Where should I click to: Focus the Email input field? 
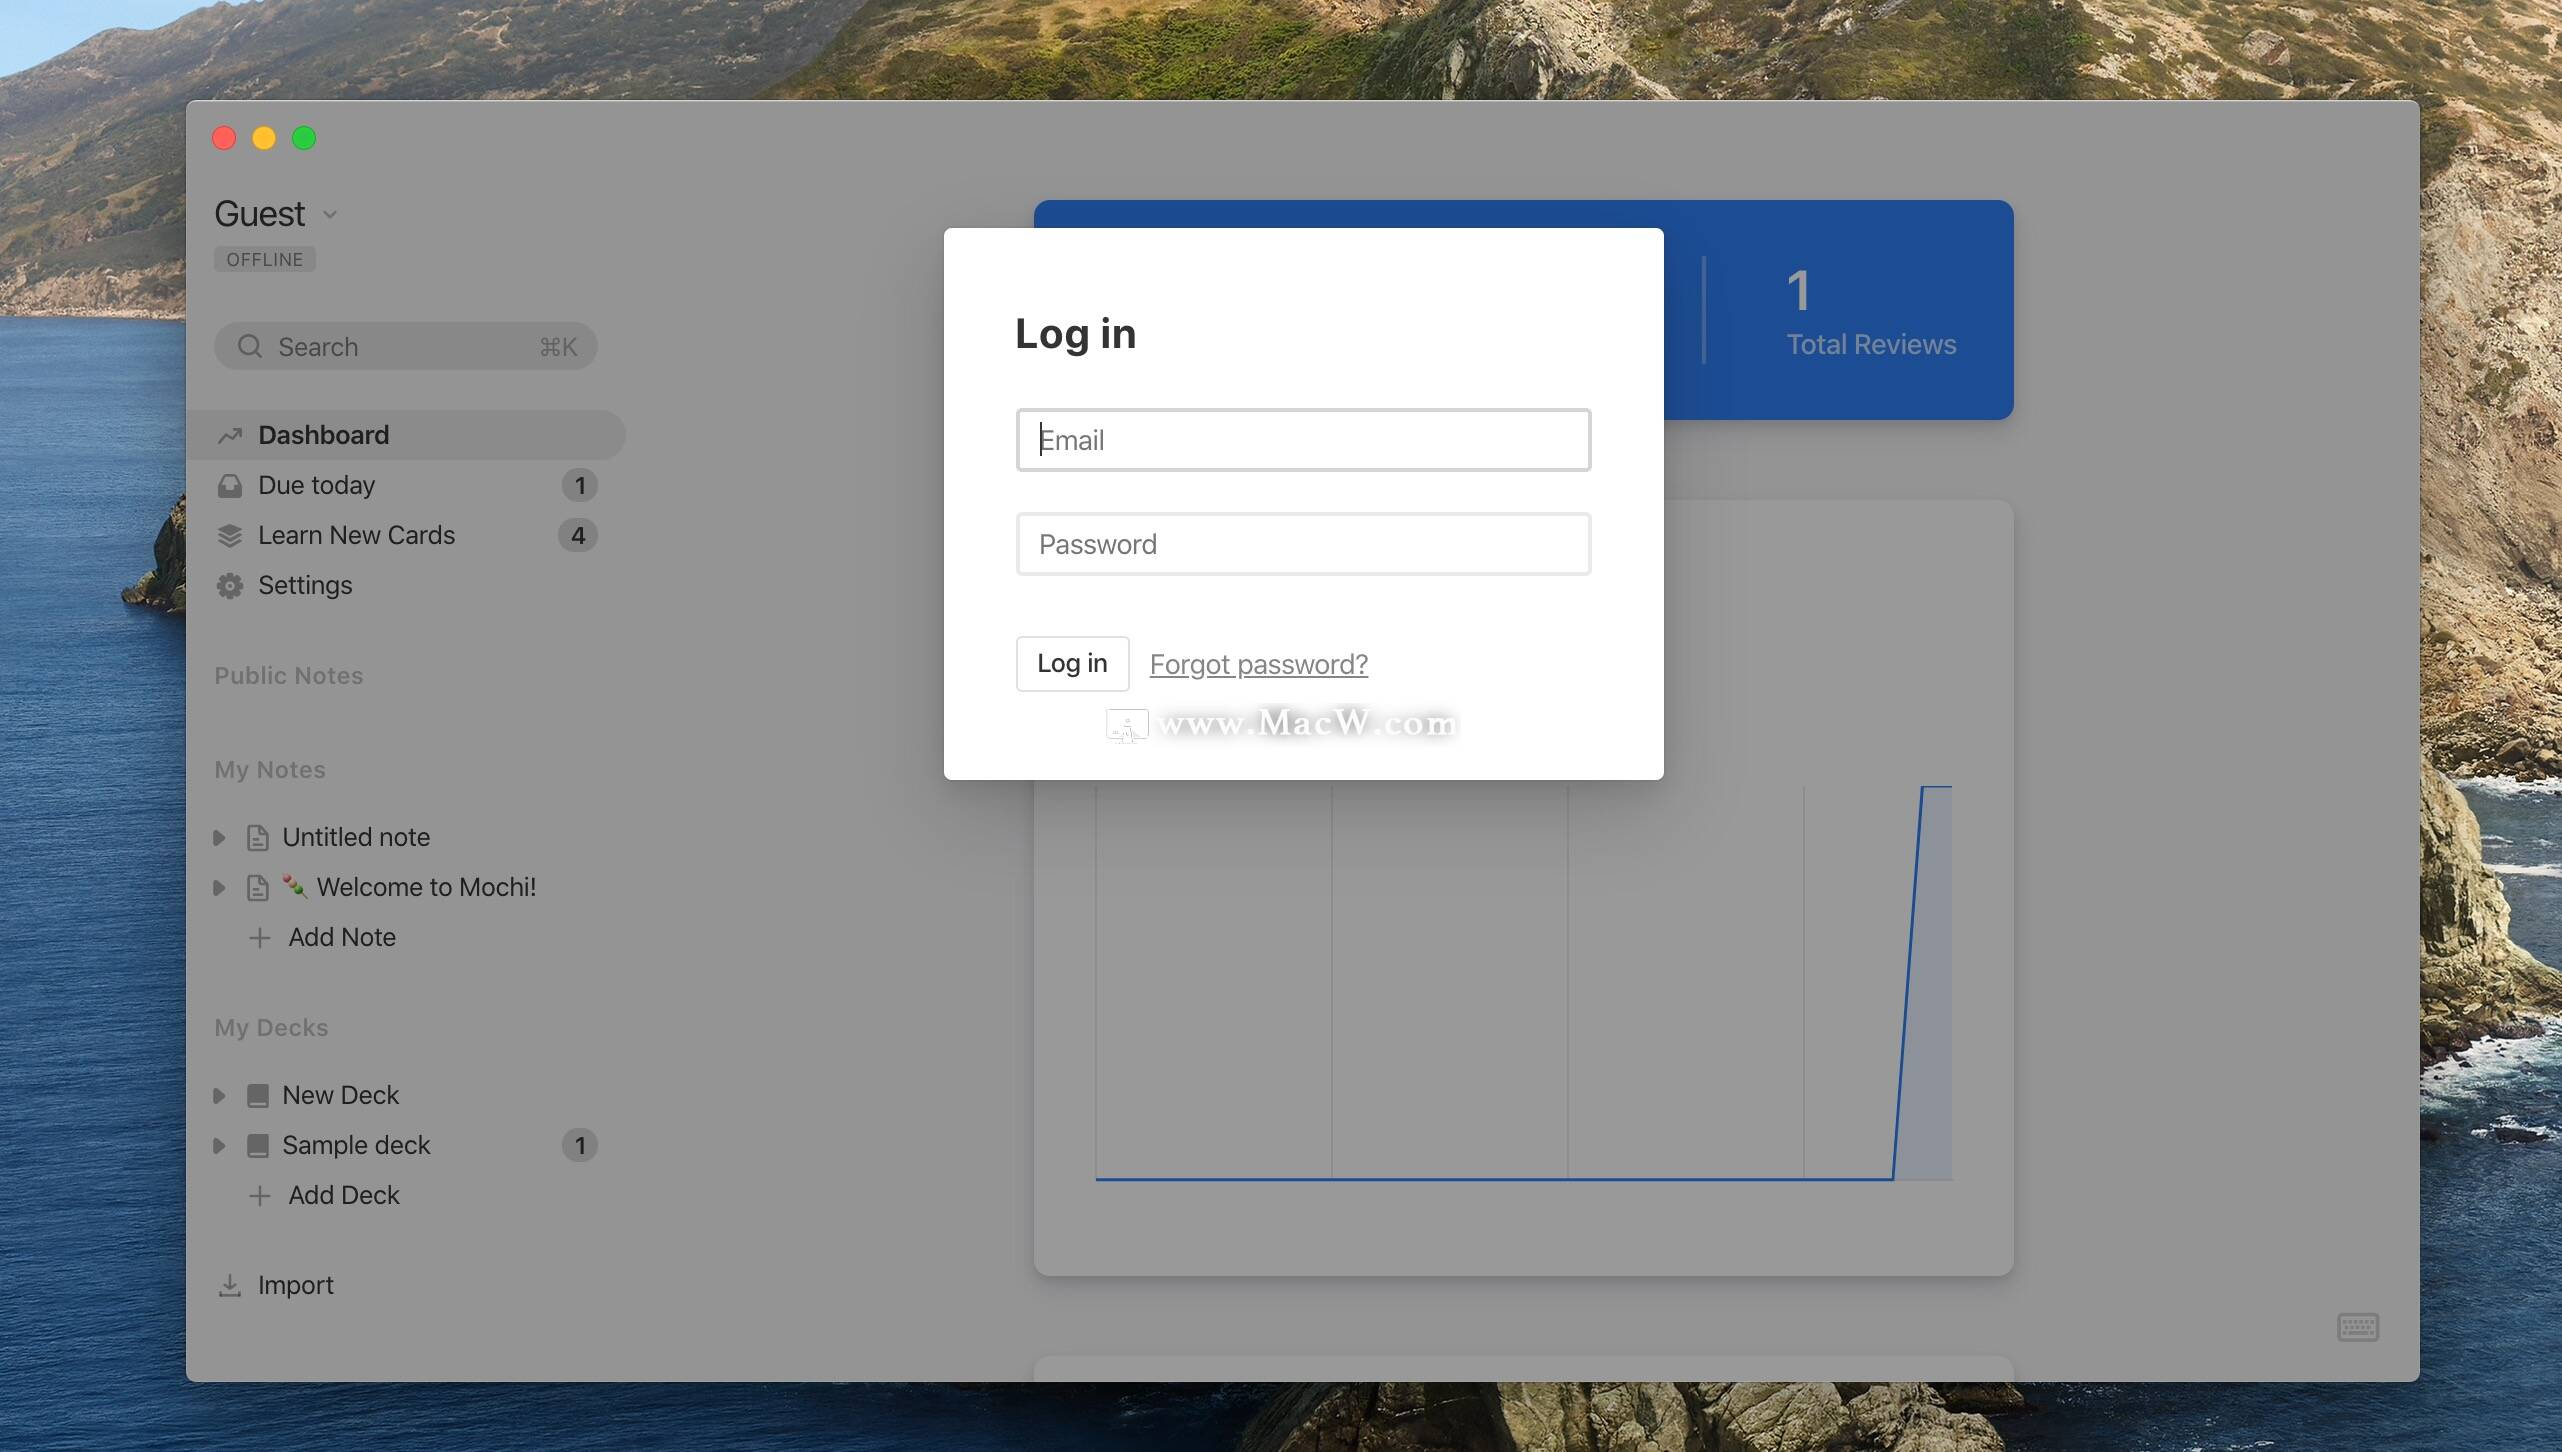click(1302, 440)
